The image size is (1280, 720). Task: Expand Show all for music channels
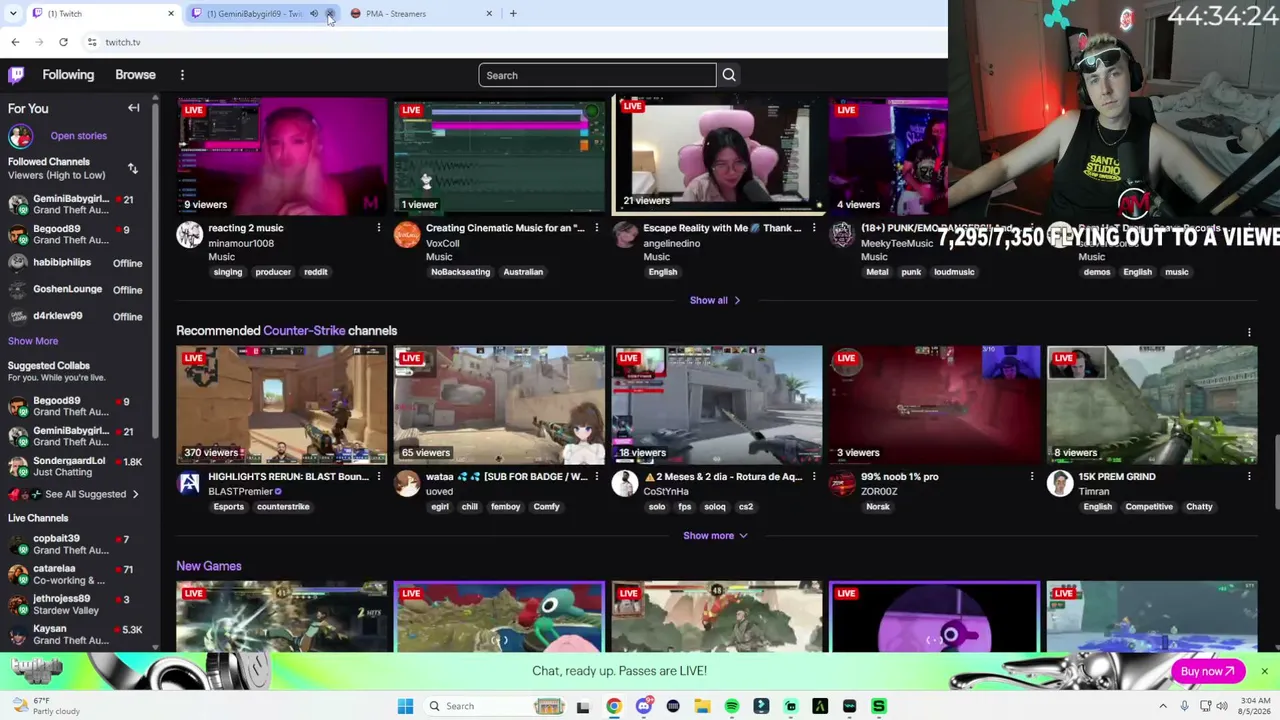coord(715,300)
